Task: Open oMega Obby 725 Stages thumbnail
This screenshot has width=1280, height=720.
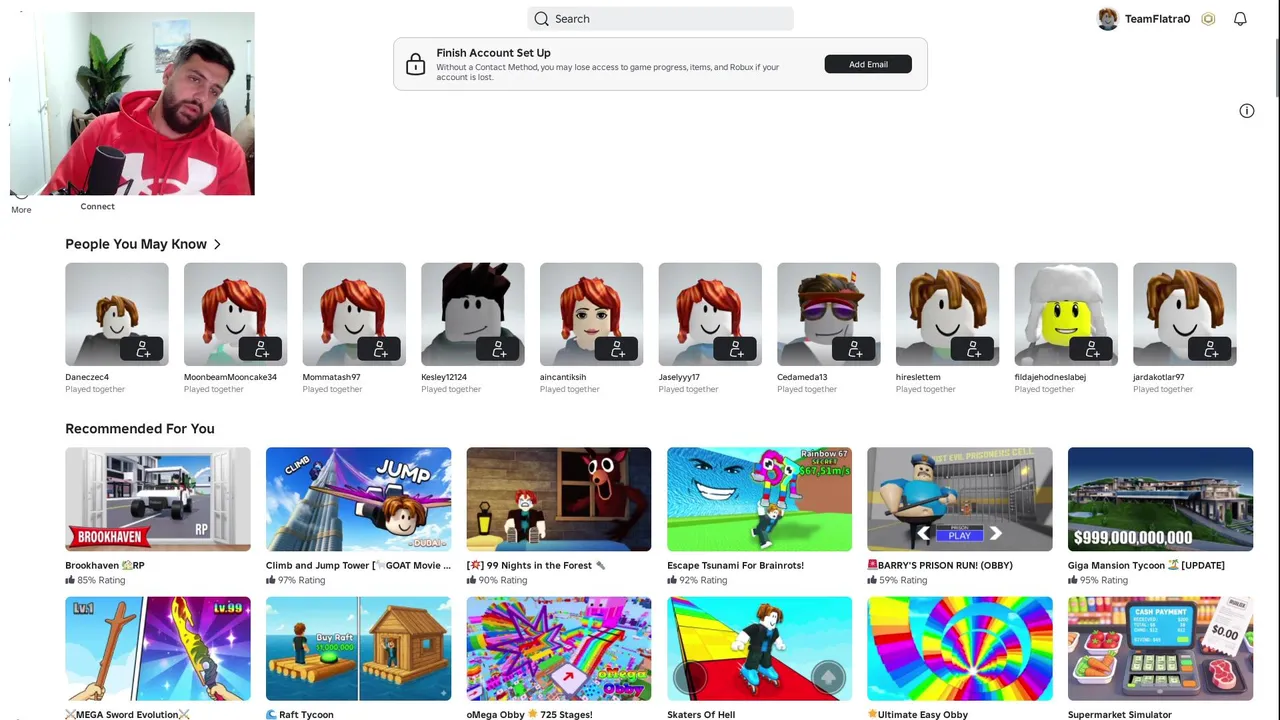Action: (559, 649)
